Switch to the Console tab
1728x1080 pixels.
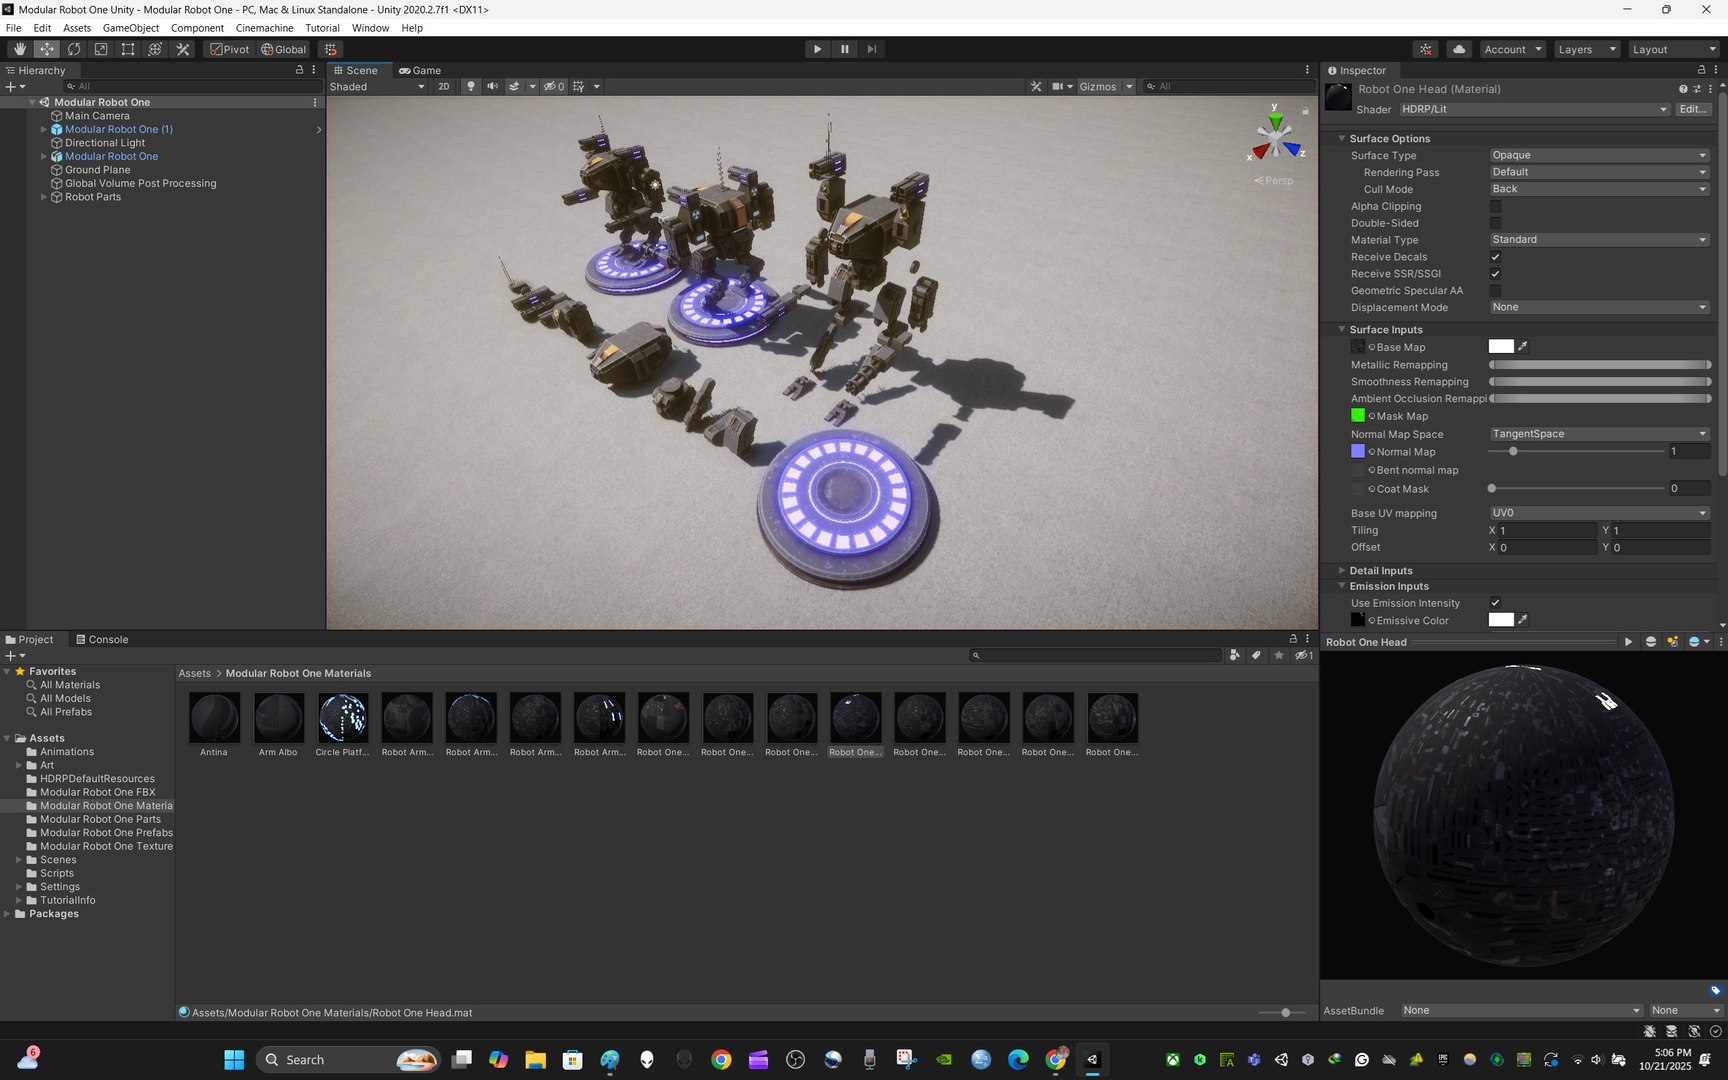102,639
